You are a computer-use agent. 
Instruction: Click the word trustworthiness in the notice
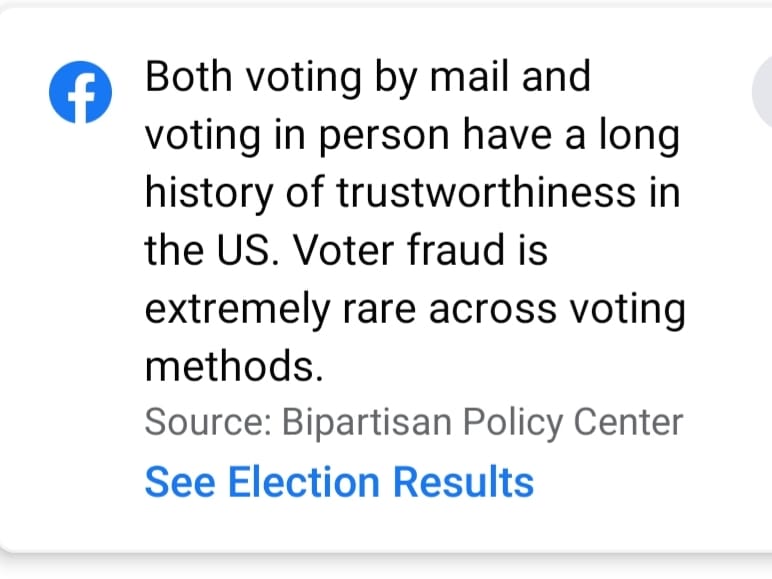486,192
